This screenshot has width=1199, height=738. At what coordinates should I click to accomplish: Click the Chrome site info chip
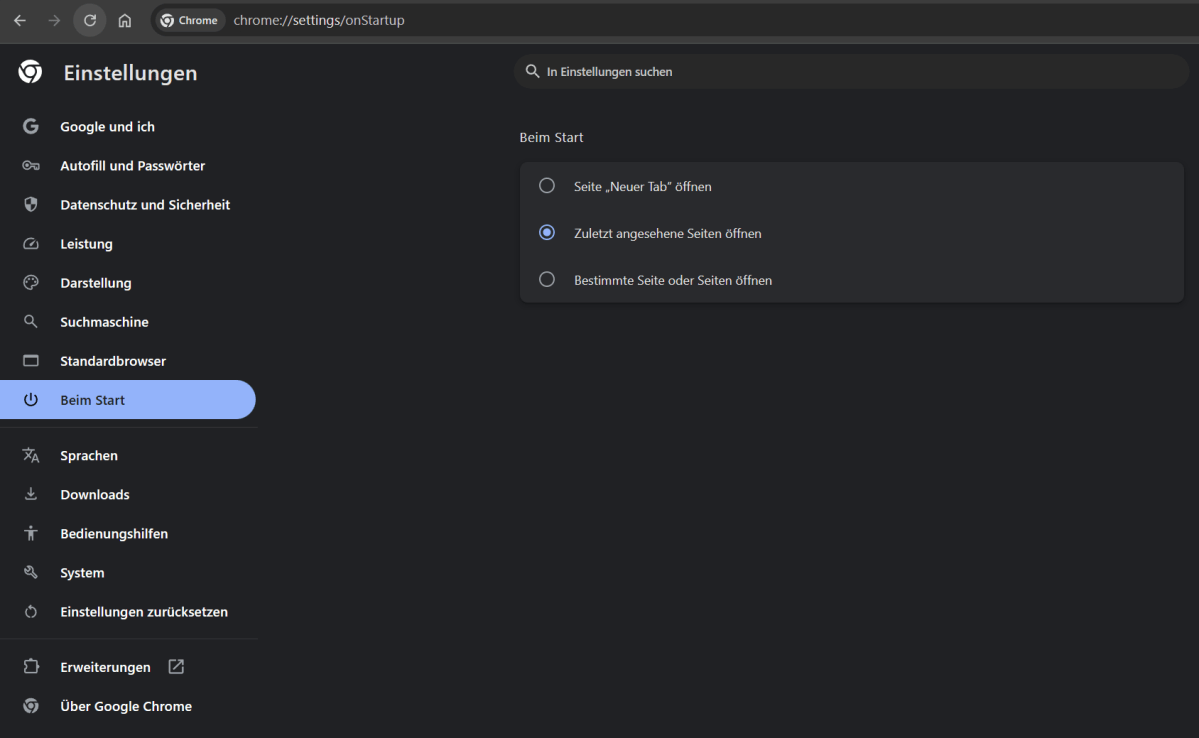[189, 21]
